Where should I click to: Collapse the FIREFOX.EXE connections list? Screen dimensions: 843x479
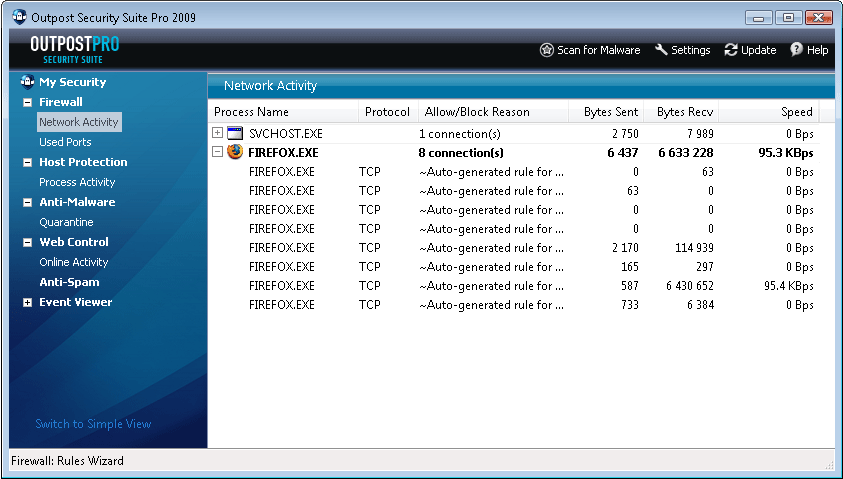[218, 153]
